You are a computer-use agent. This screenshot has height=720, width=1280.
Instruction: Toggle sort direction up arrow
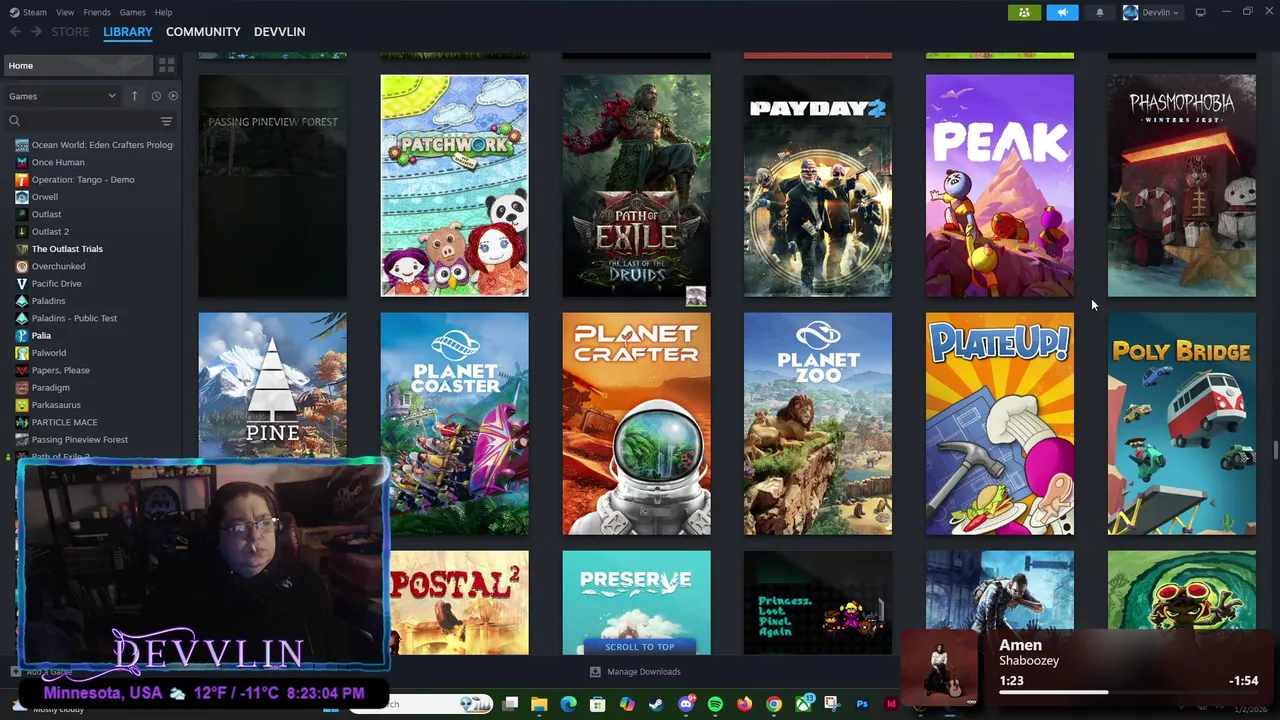[134, 96]
